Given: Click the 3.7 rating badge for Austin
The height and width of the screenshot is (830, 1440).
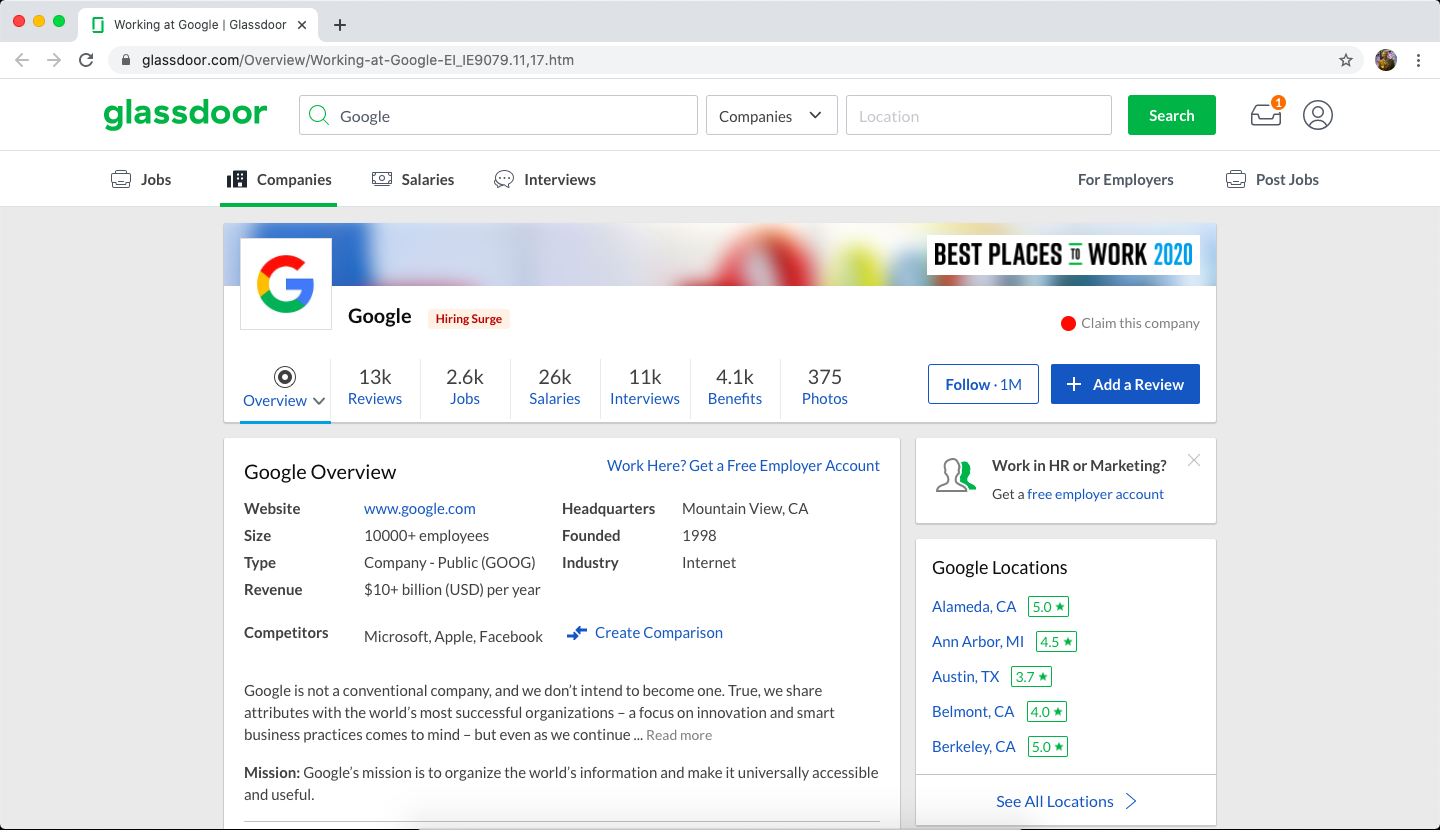Looking at the screenshot, I should point(1032,676).
